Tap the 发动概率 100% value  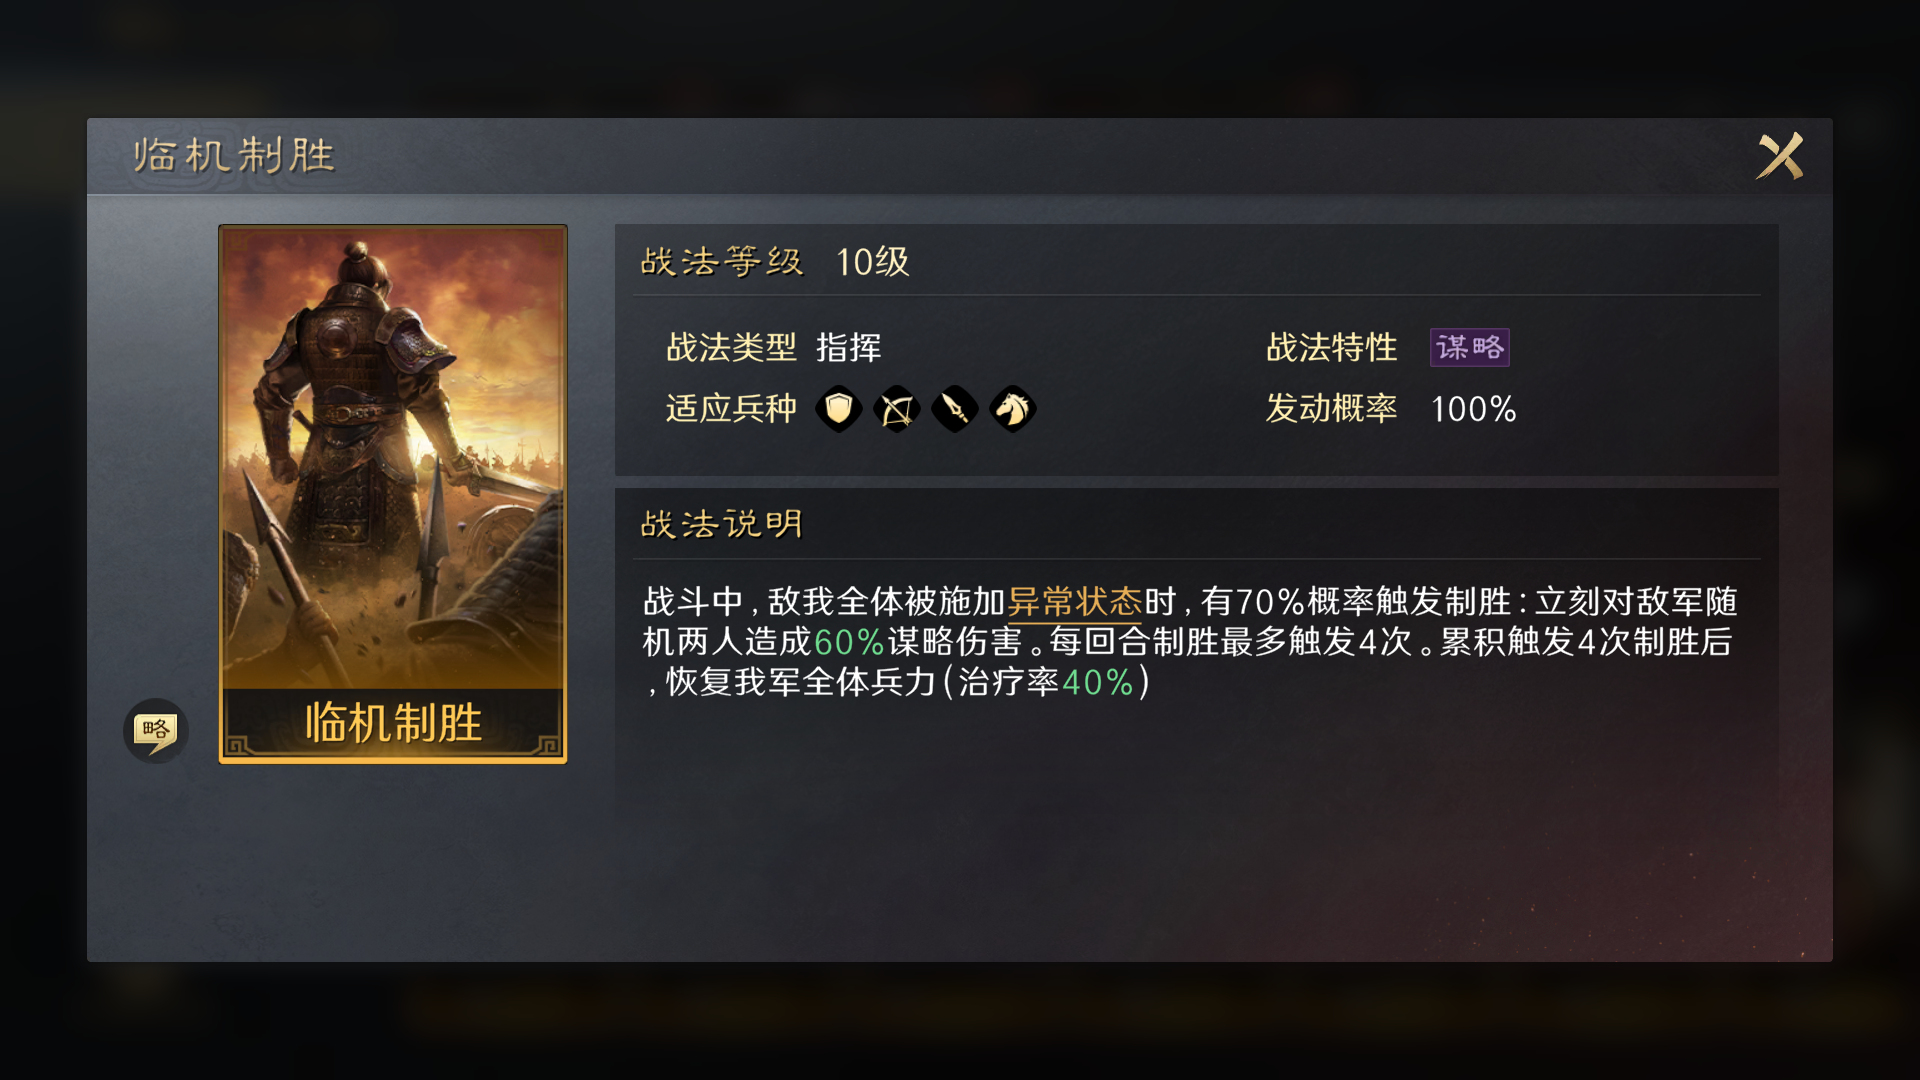click(x=1473, y=409)
